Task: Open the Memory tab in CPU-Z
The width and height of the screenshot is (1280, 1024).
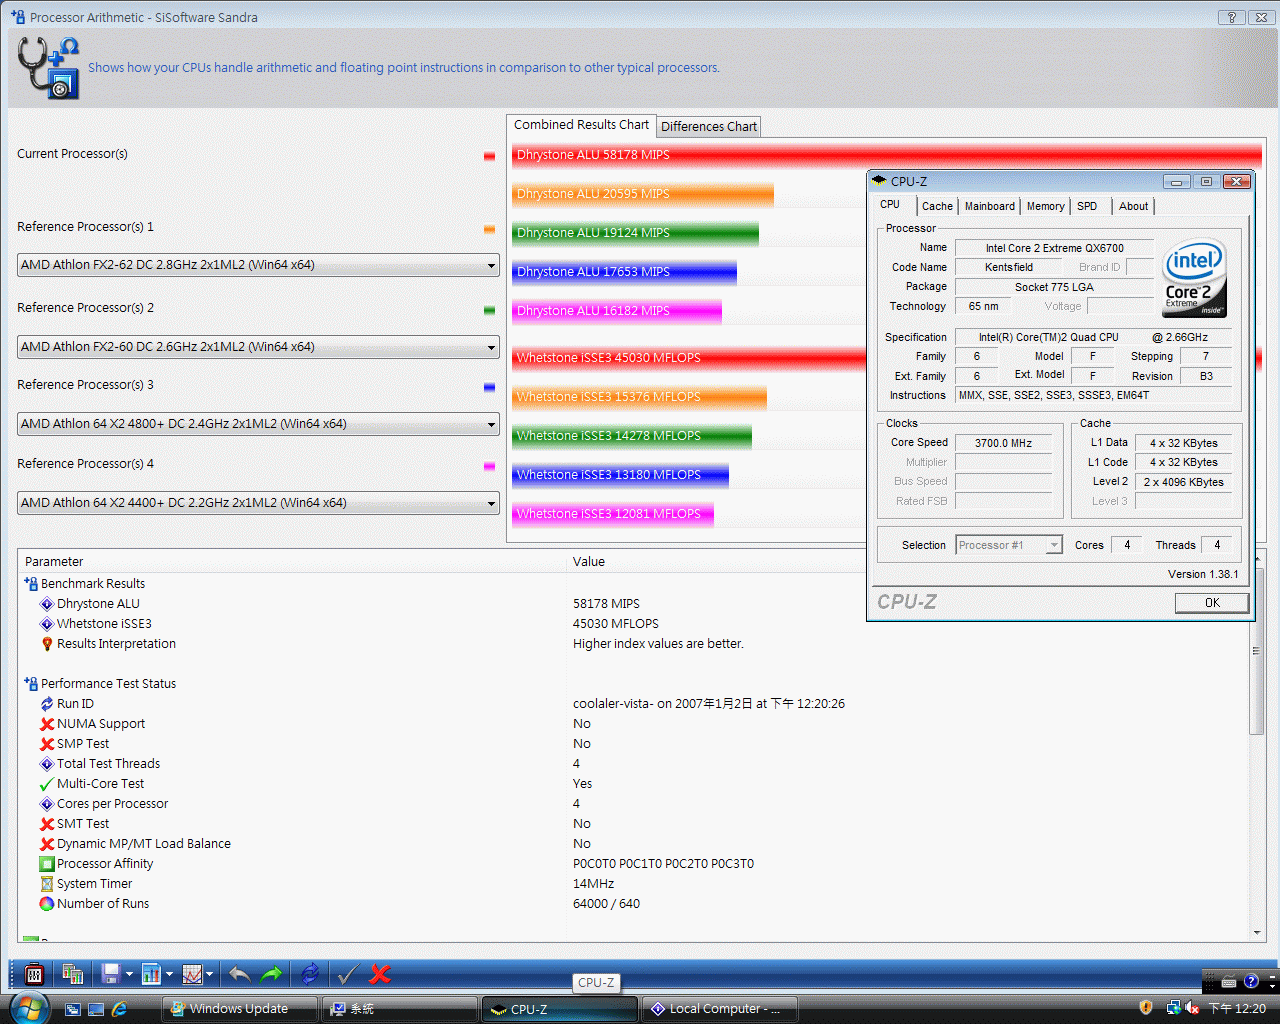Action: click(1046, 206)
